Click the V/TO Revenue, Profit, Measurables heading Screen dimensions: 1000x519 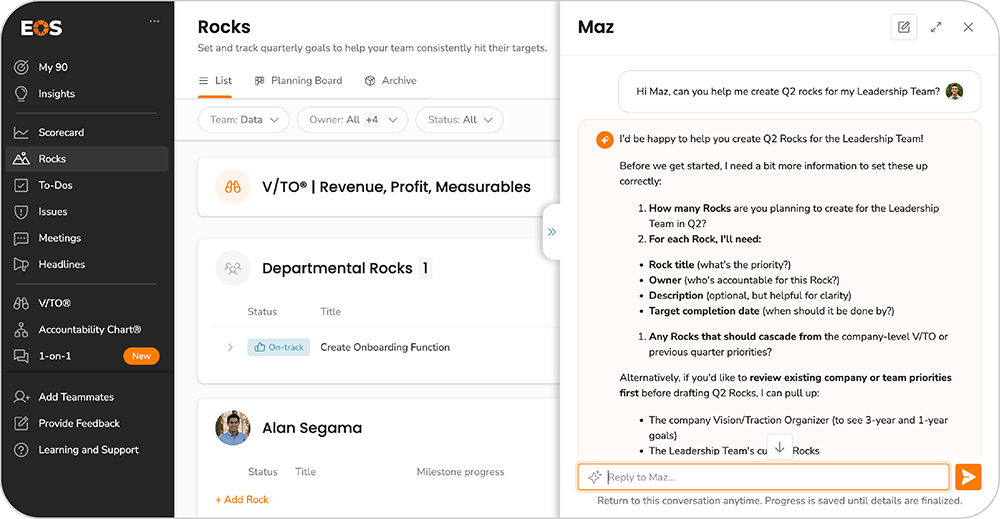tap(396, 187)
